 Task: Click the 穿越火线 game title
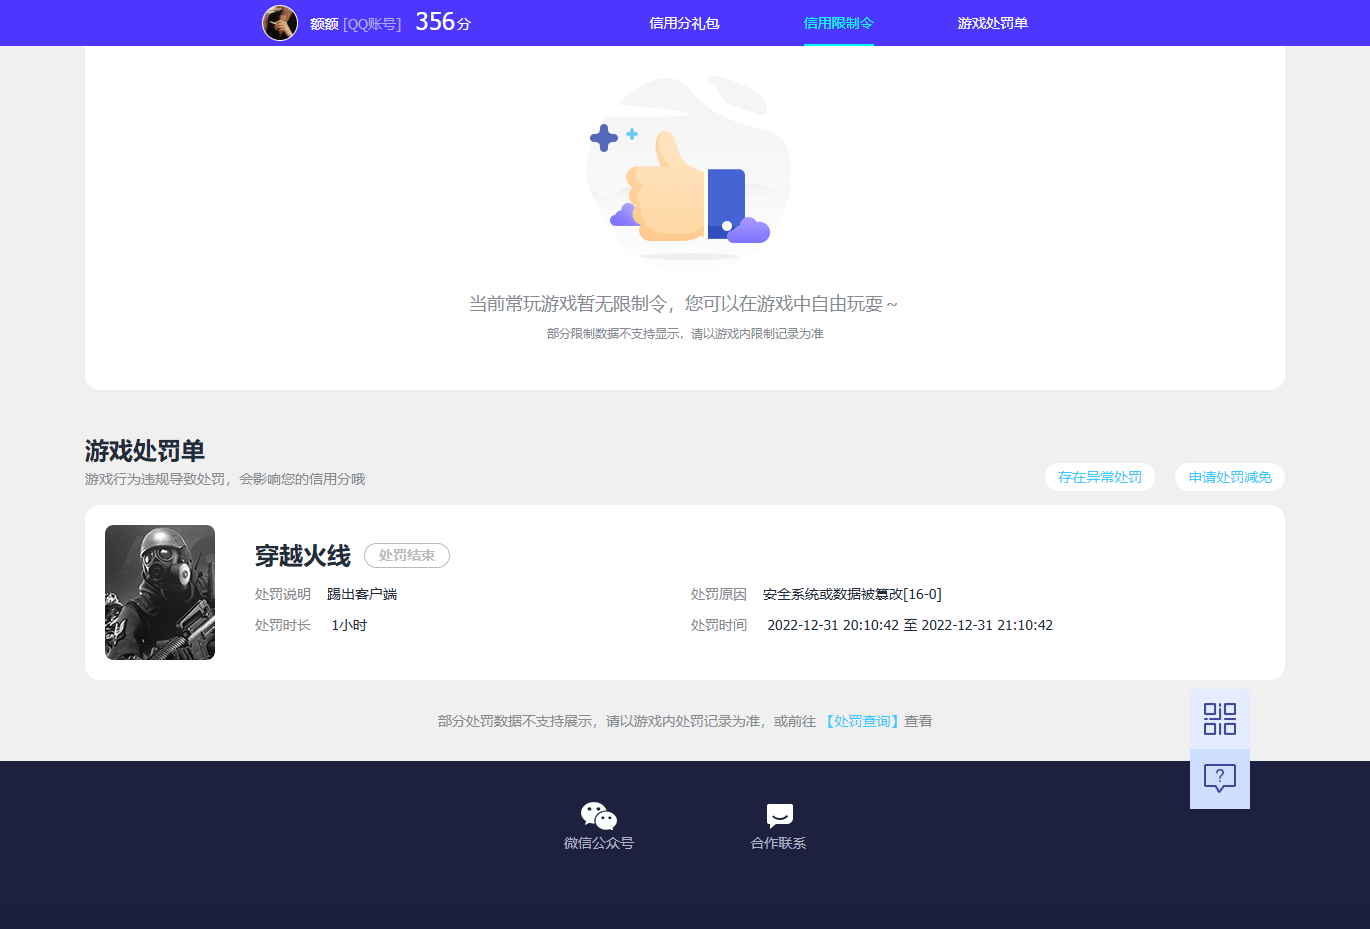pyautogui.click(x=302, y=556)
